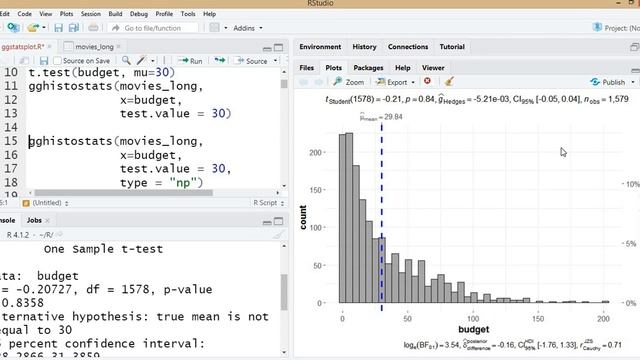Save all open documents

73,28
